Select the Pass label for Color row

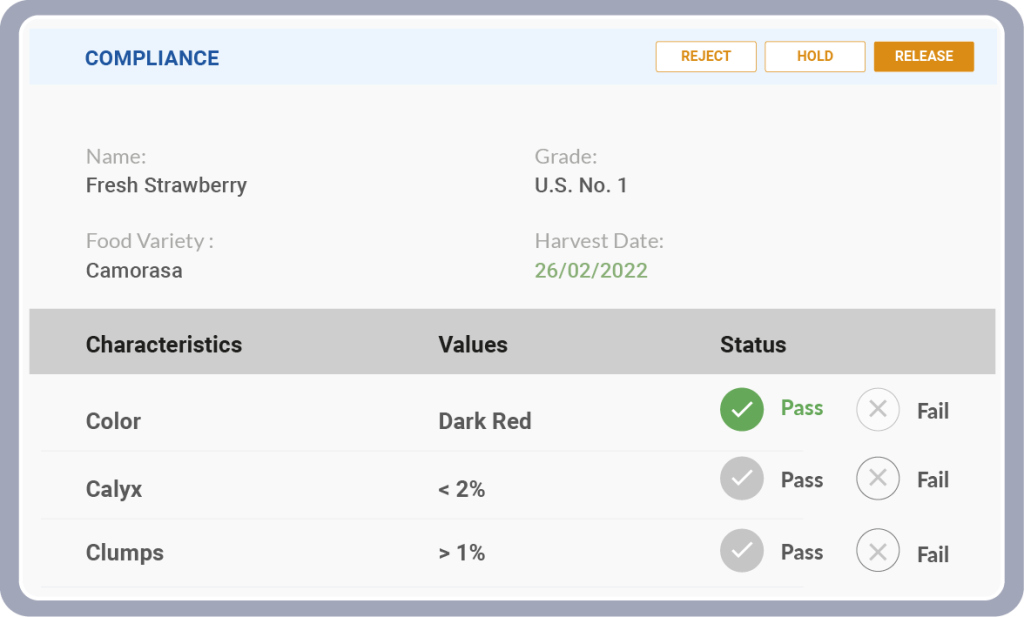(801, 408)
